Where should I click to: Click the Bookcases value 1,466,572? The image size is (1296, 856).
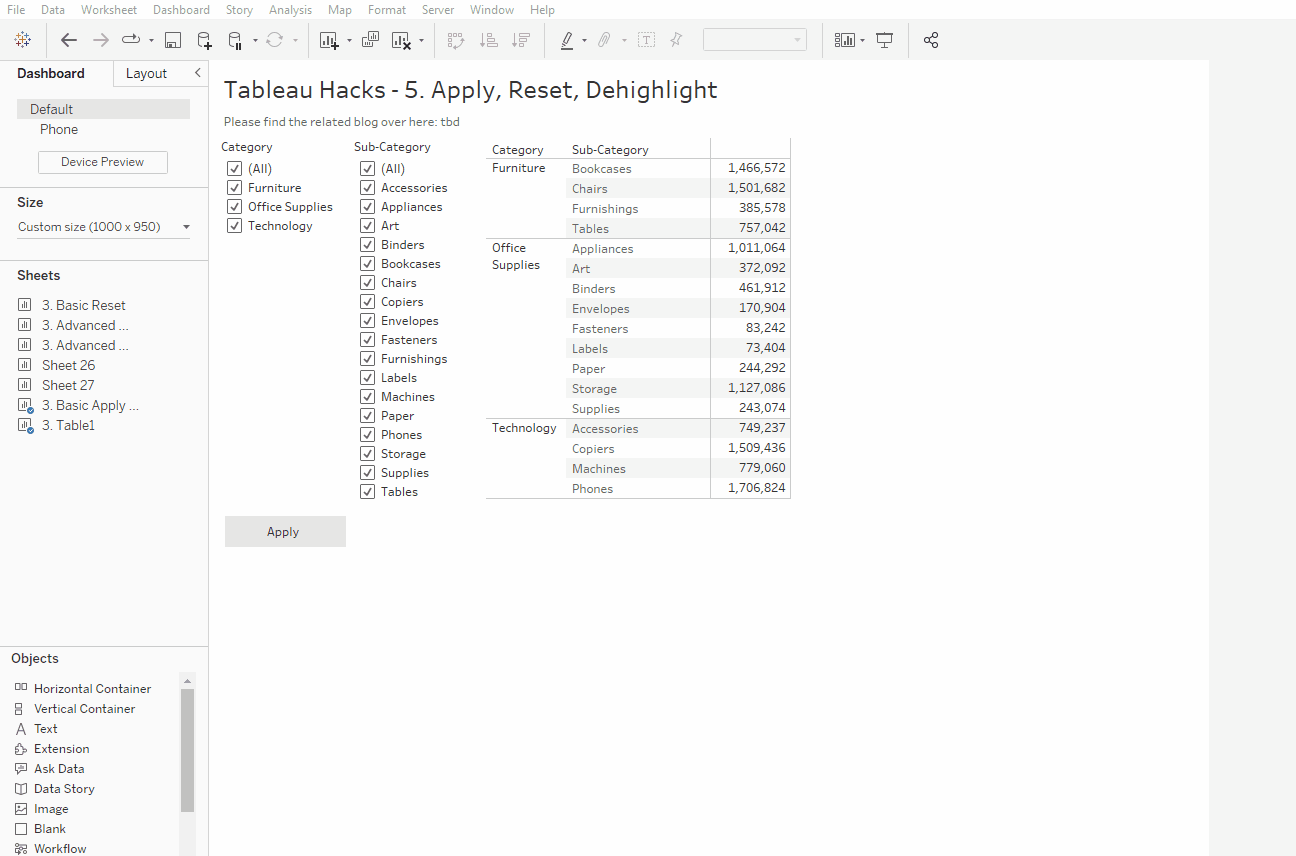(757, 169)
